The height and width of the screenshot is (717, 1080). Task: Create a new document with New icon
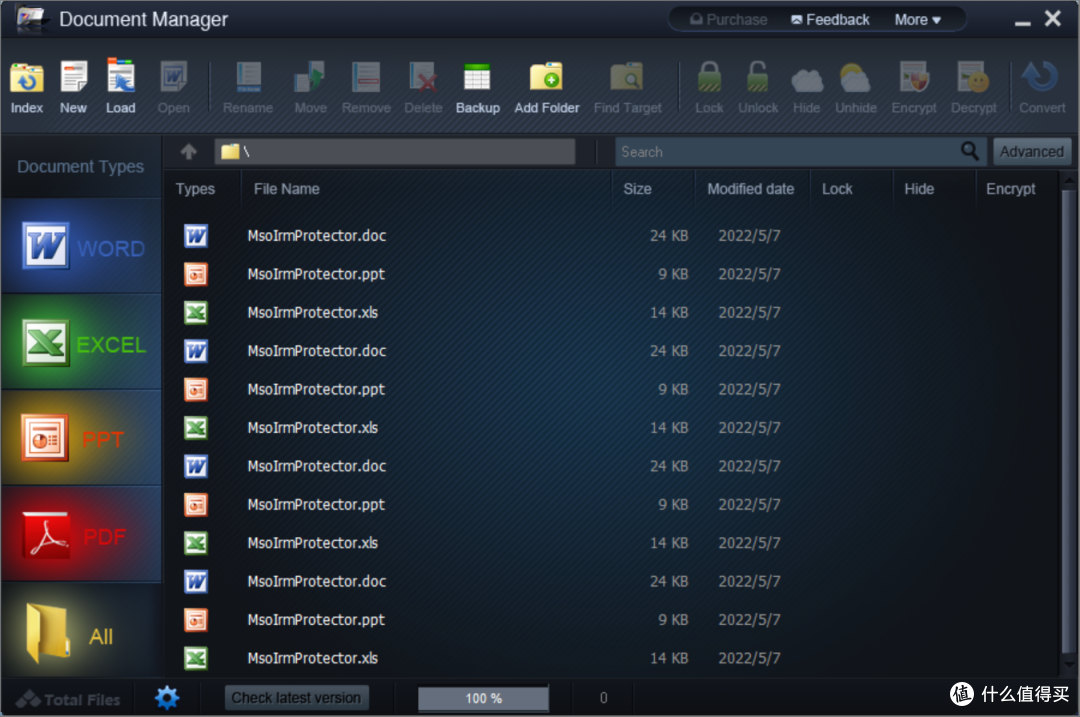pos(73,86)
